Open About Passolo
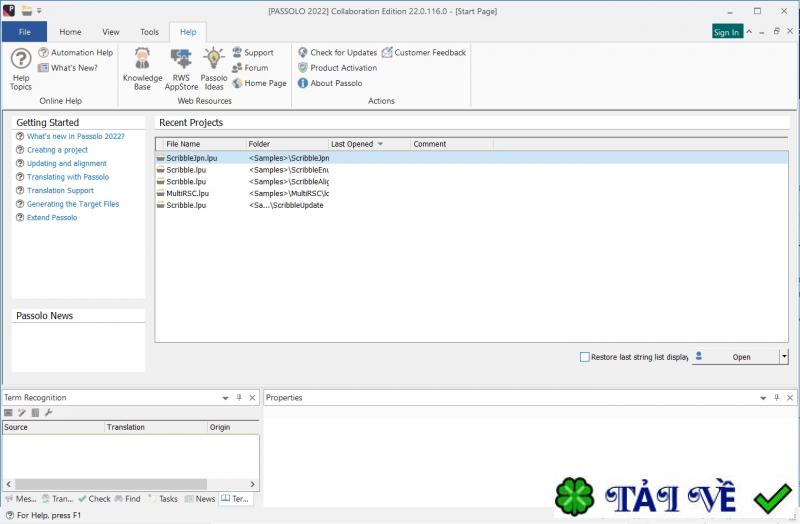 point(331,83)
